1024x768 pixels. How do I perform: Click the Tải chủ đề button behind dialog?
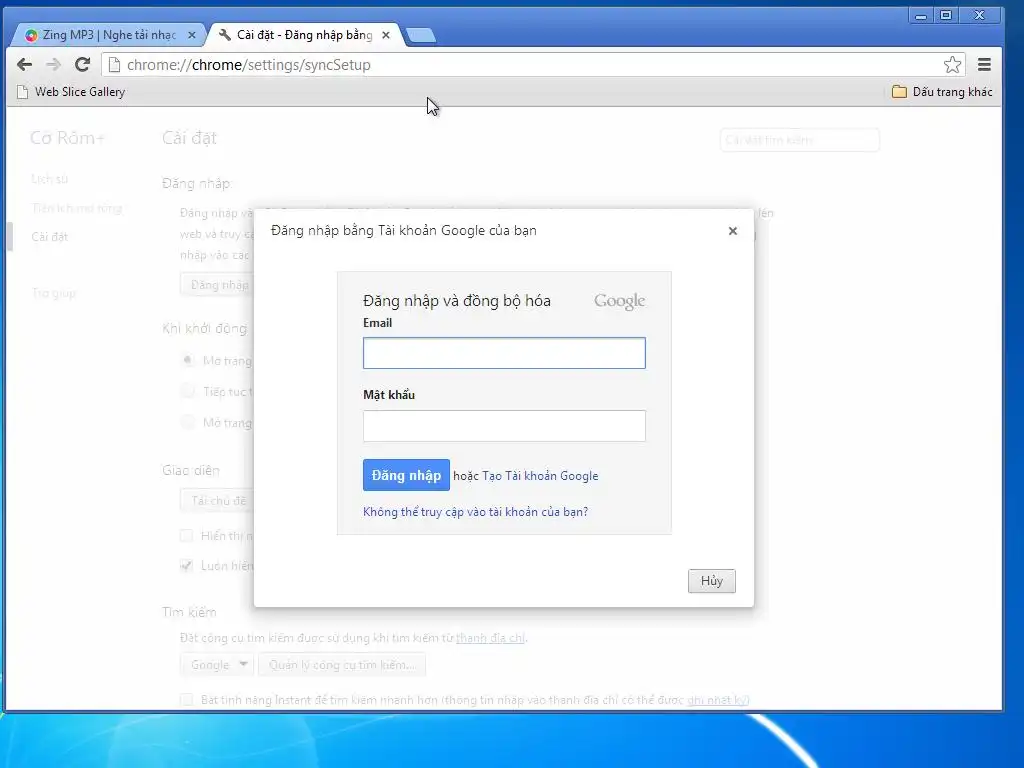pos(217,501)
